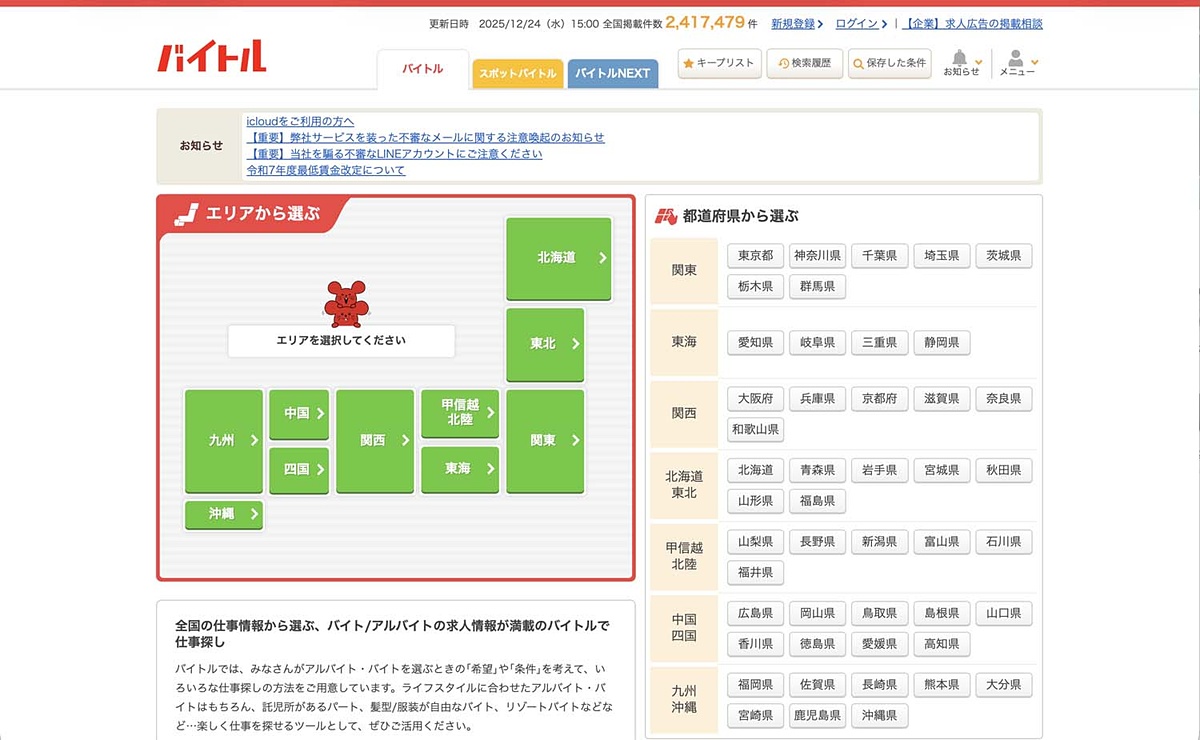1200x740 pixels.
Task: Click the バイトル logo
Action: tap(211, 56)
